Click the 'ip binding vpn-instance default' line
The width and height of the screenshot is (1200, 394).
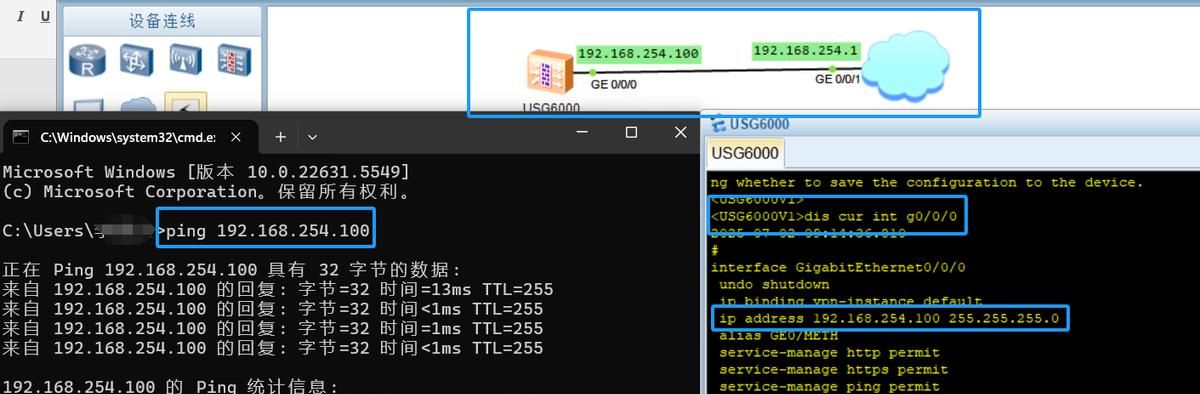pos(850,301)
